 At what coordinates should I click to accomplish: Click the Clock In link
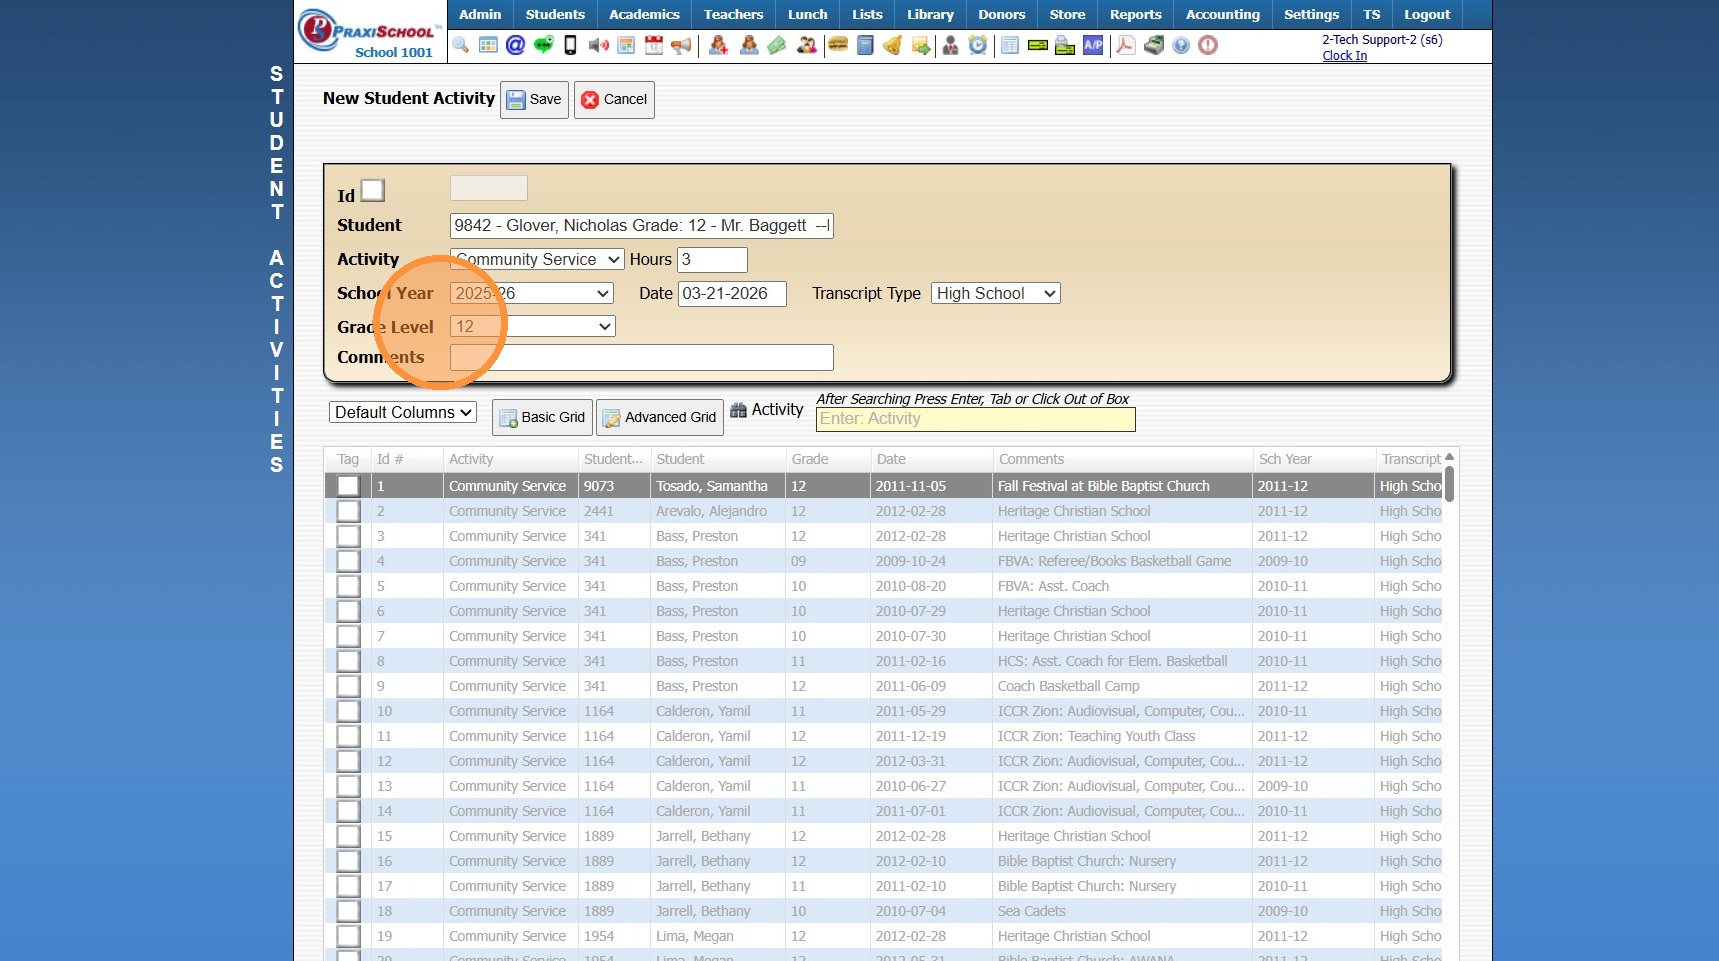(x=1344, y=56)
